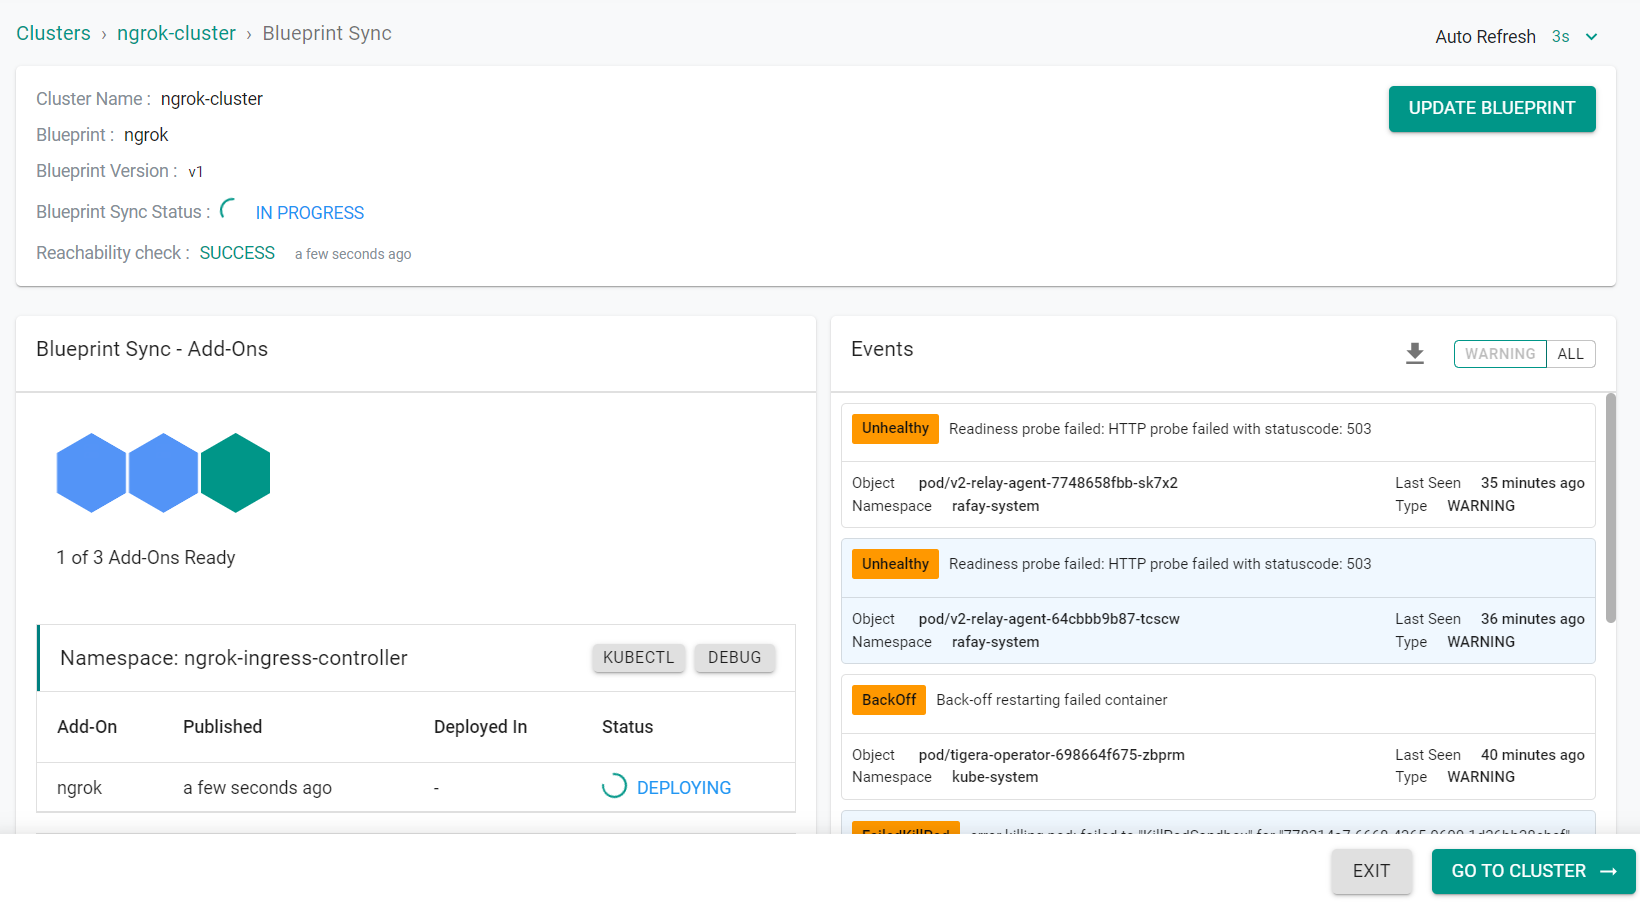Click the Events panel scrollbar
1640x904 pixels.
pos(1610,508)
